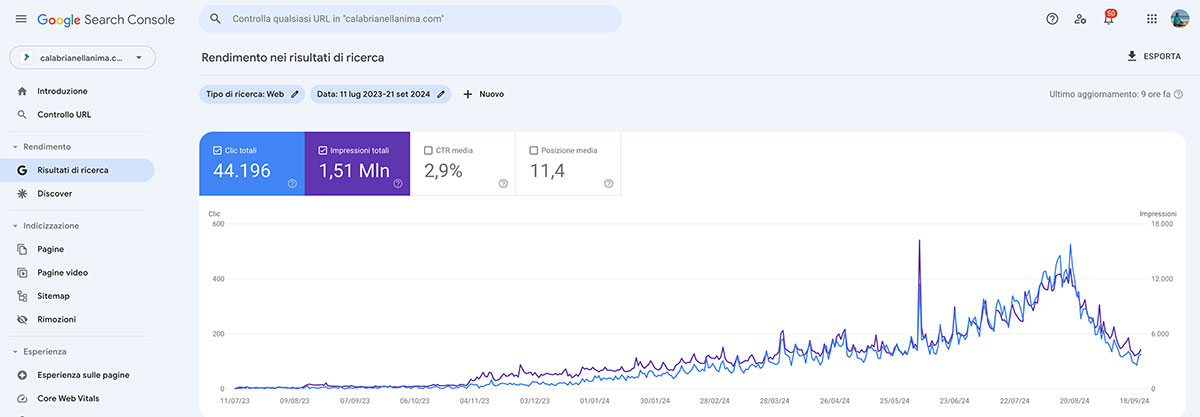Screen dimensions: 1200x417
Task: Edit the Data range filter pencil
Action: [441, 94]
